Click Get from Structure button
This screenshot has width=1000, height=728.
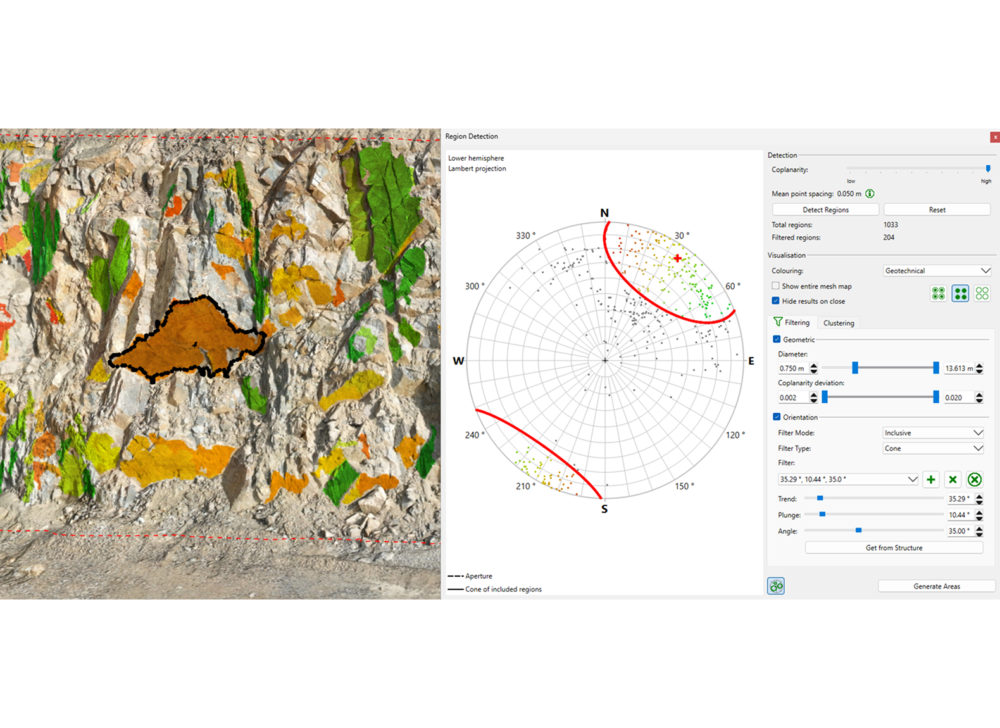pyautogui.click(x=893, y=548)
